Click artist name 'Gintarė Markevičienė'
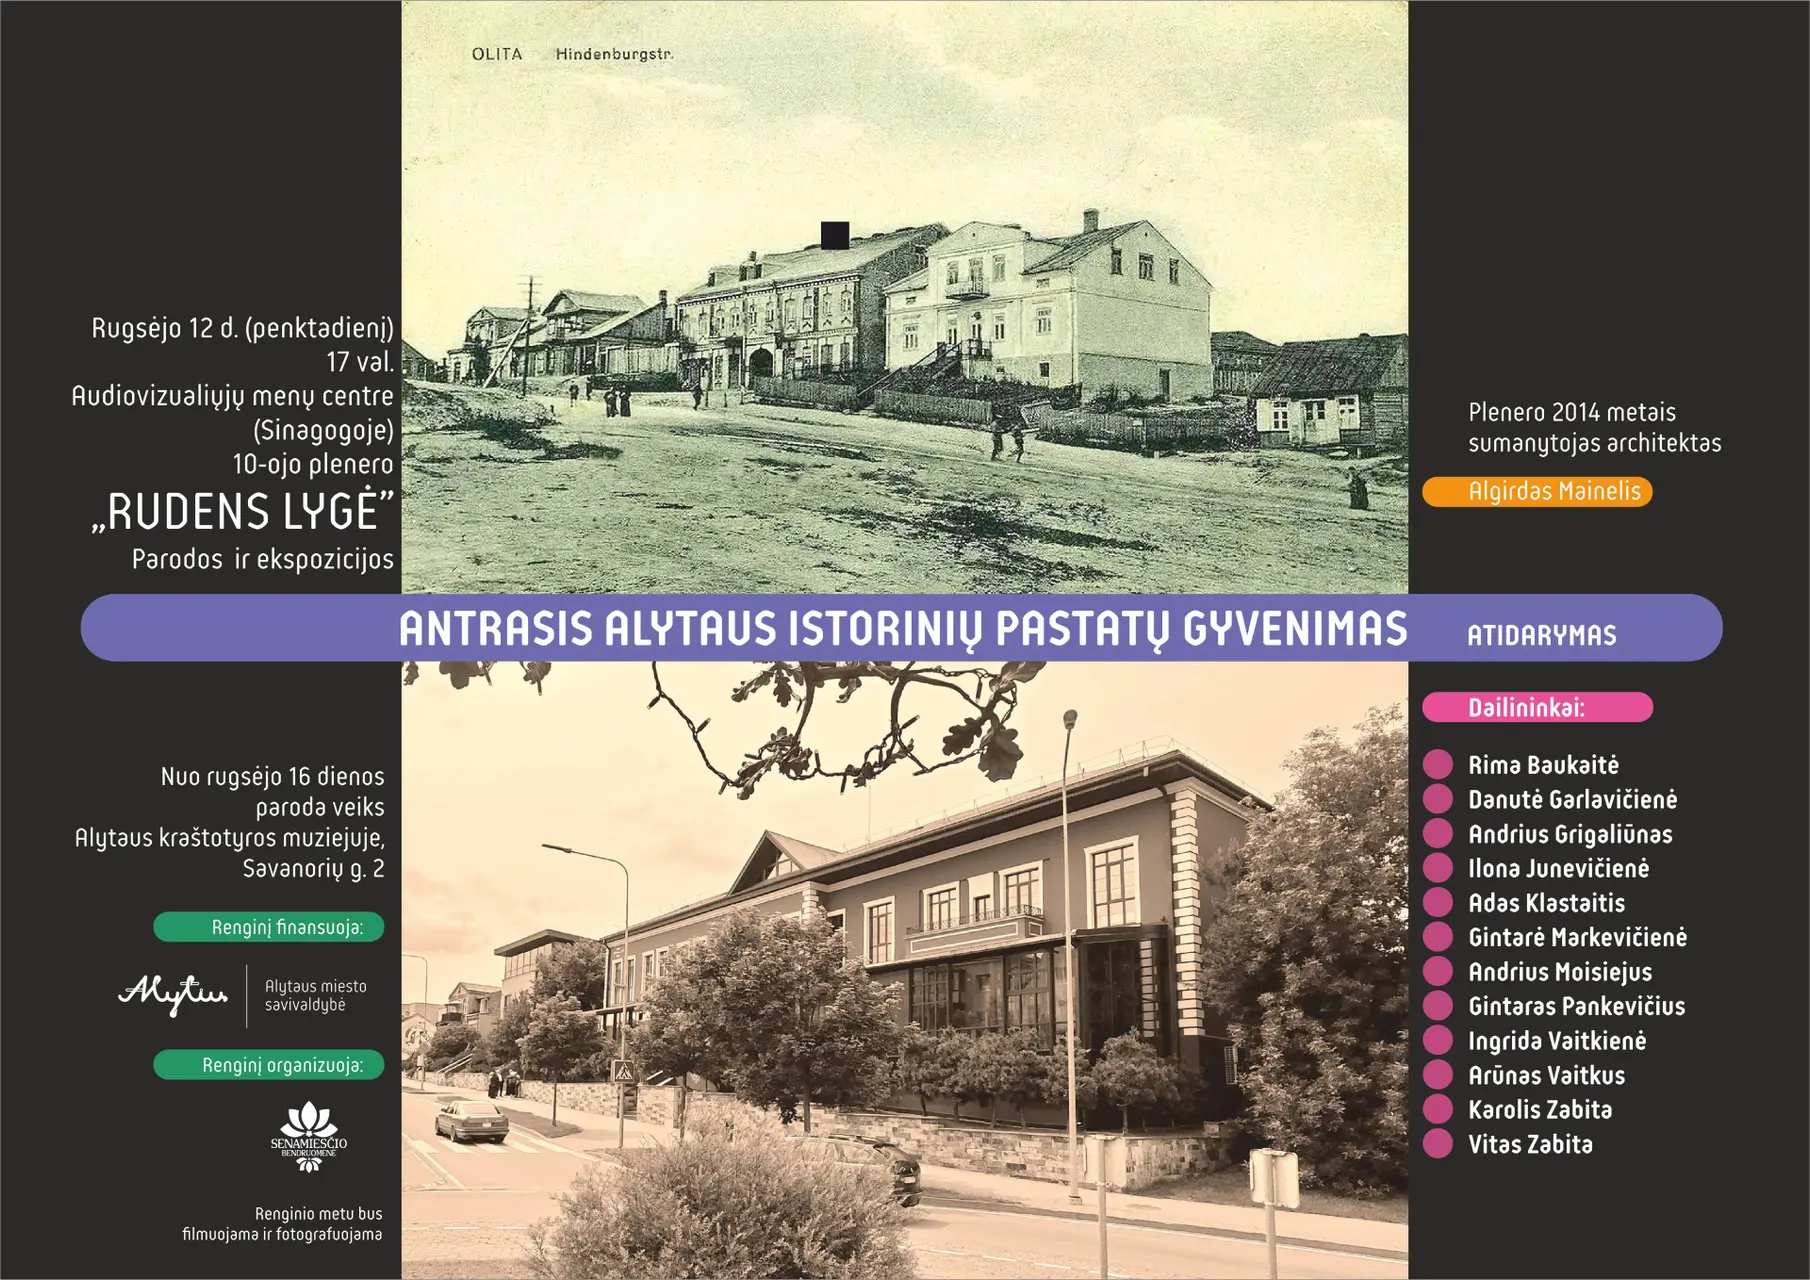The width and height of the screenshot is (1810, 1280). pos(1577,937)
